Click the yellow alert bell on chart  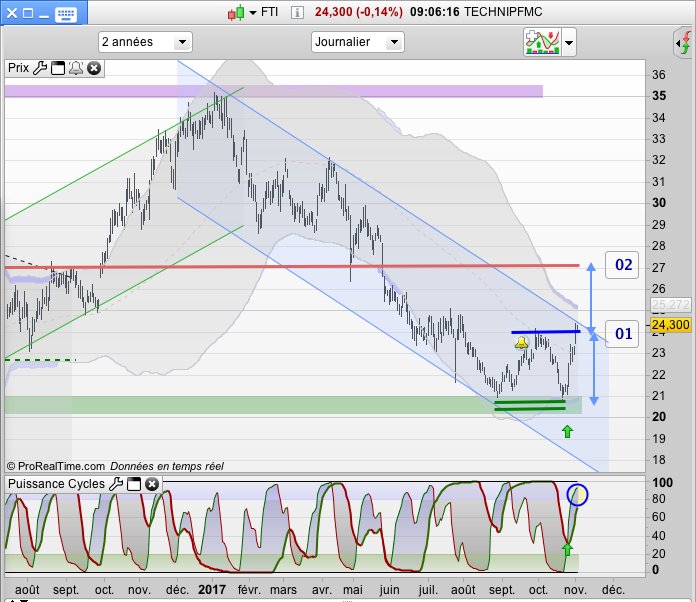[522, 343]
